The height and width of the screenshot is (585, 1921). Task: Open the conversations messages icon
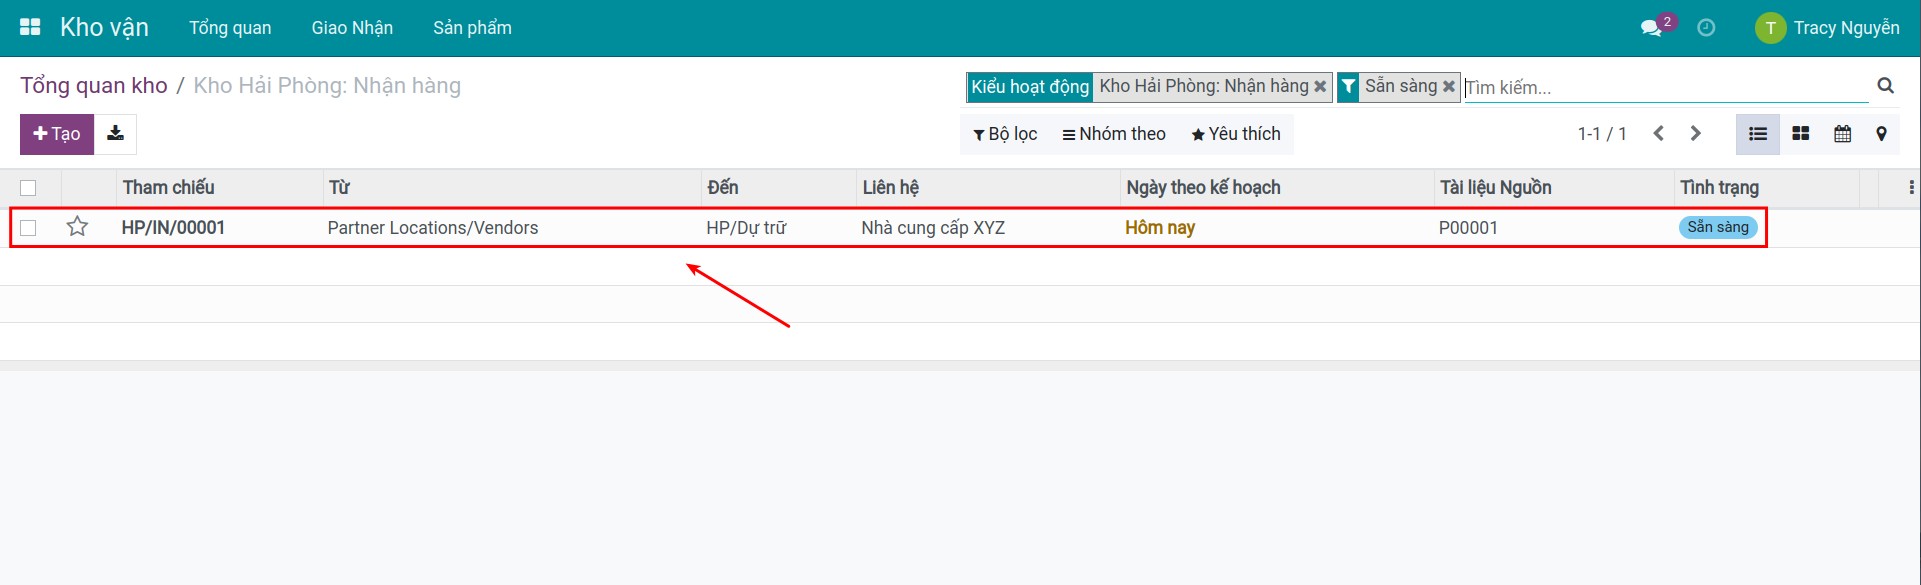(1651, 28)
